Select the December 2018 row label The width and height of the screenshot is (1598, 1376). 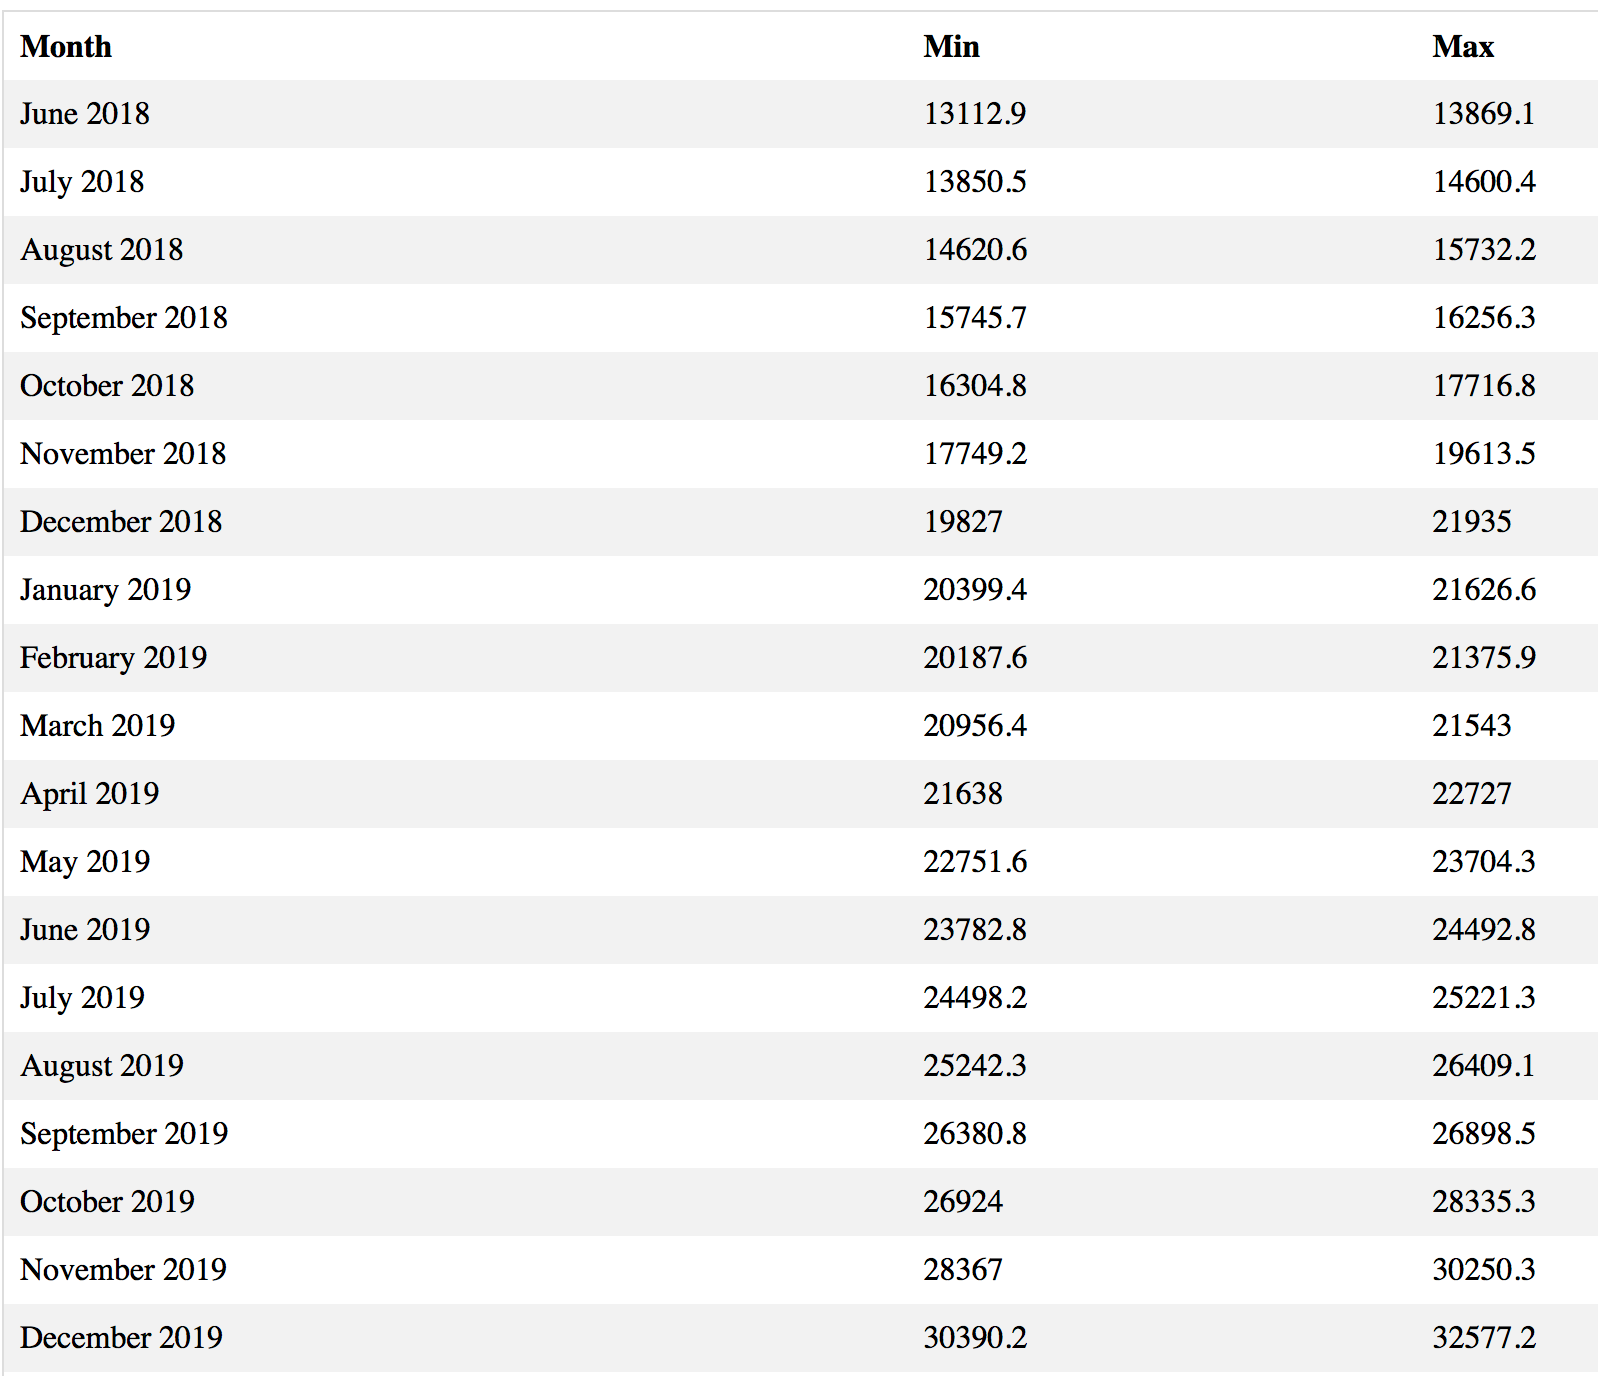coord(121,522)
